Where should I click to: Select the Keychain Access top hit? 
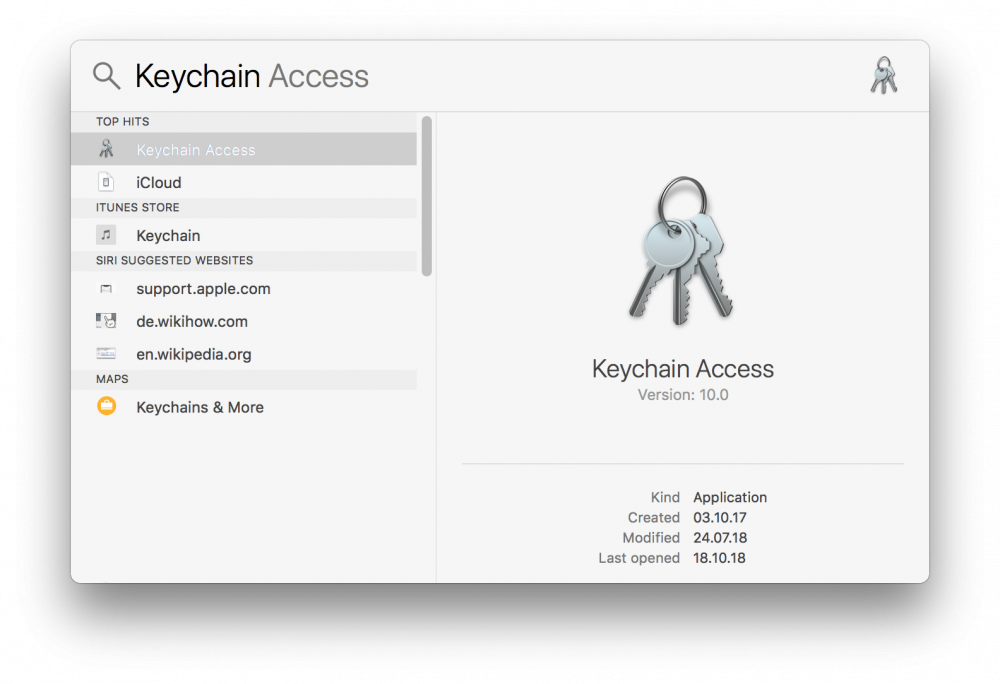pyautogui.click(x=244, y=149)
